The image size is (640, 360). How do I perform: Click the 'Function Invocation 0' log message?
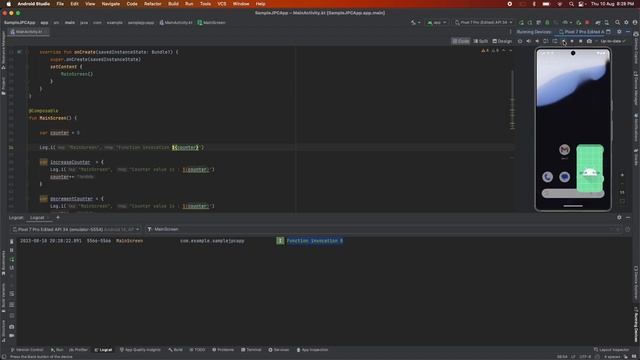click(x=315, y=241)
